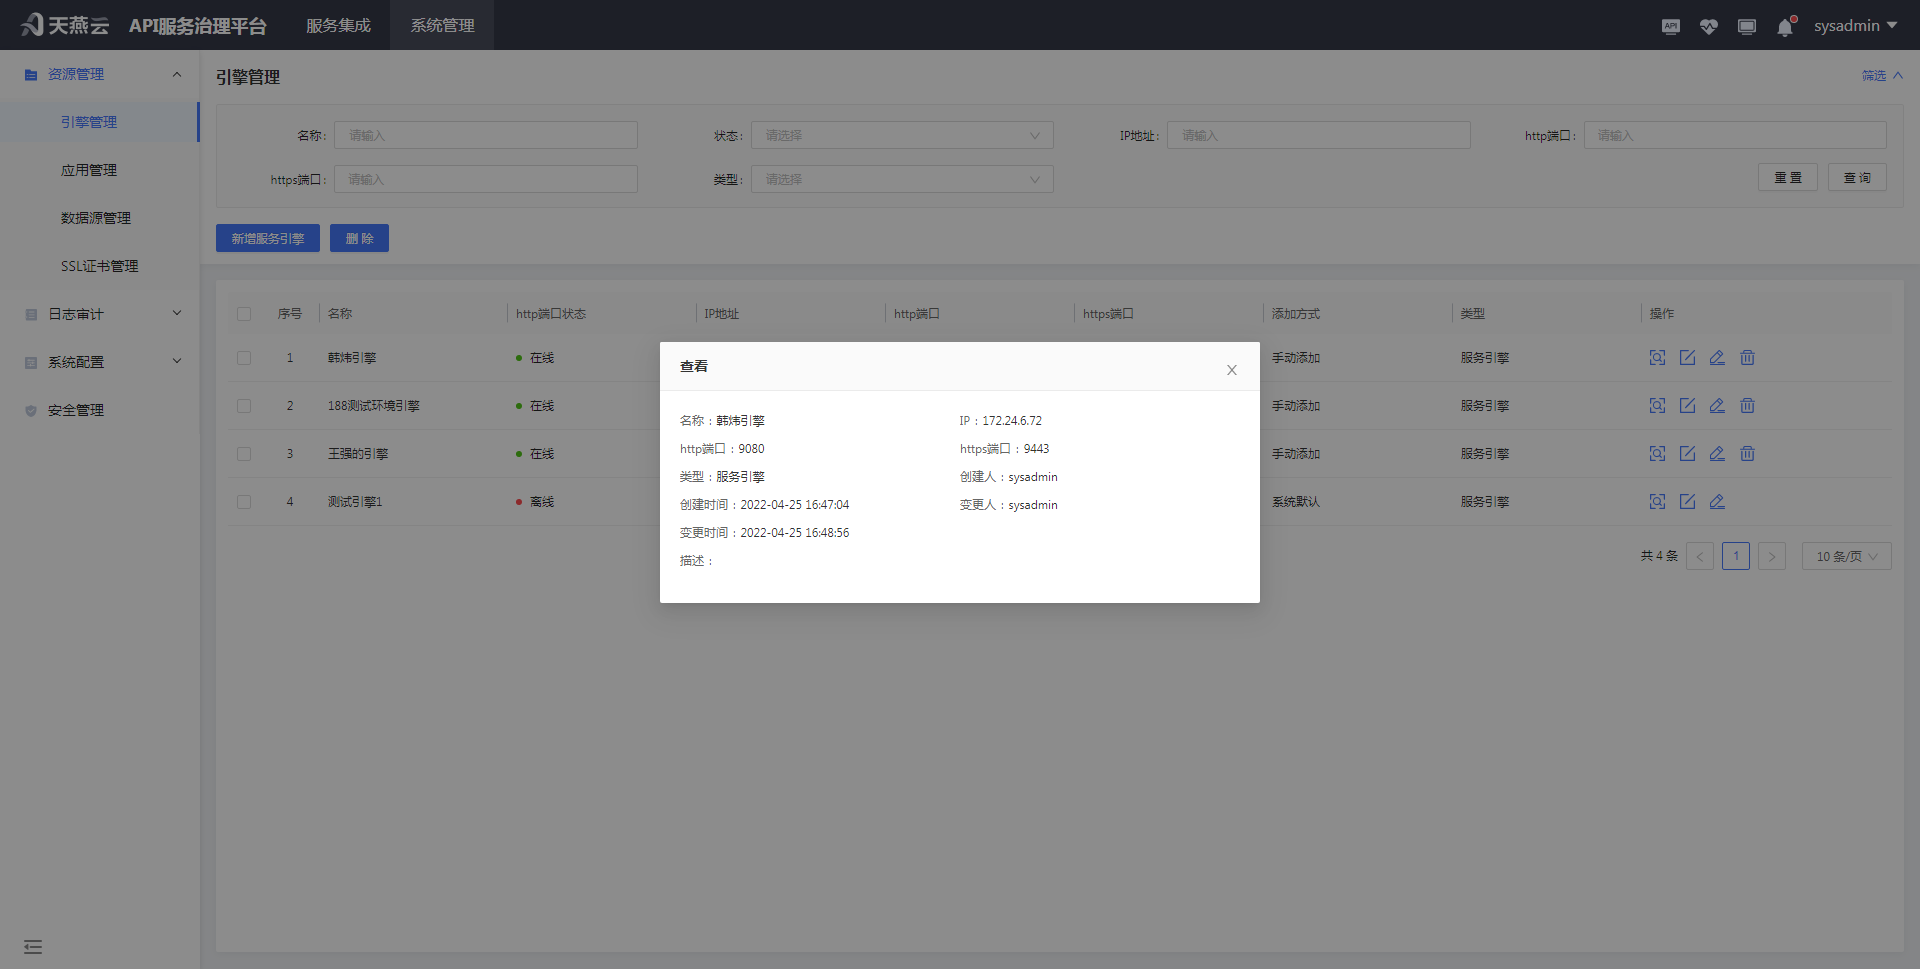This screenshot has width=1920, height=969.
Task: Delete 王强的引擎 using the trash icon
Action: [1747, 453]
